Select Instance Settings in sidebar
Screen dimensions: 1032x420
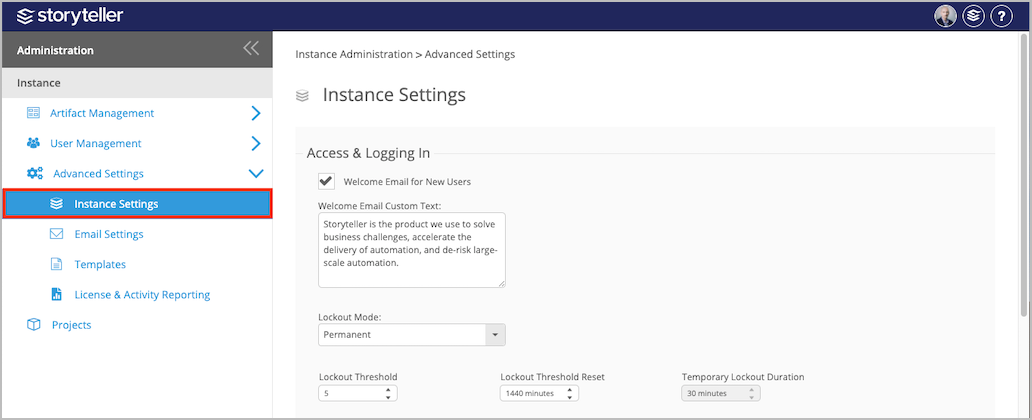tap(138, 204)
